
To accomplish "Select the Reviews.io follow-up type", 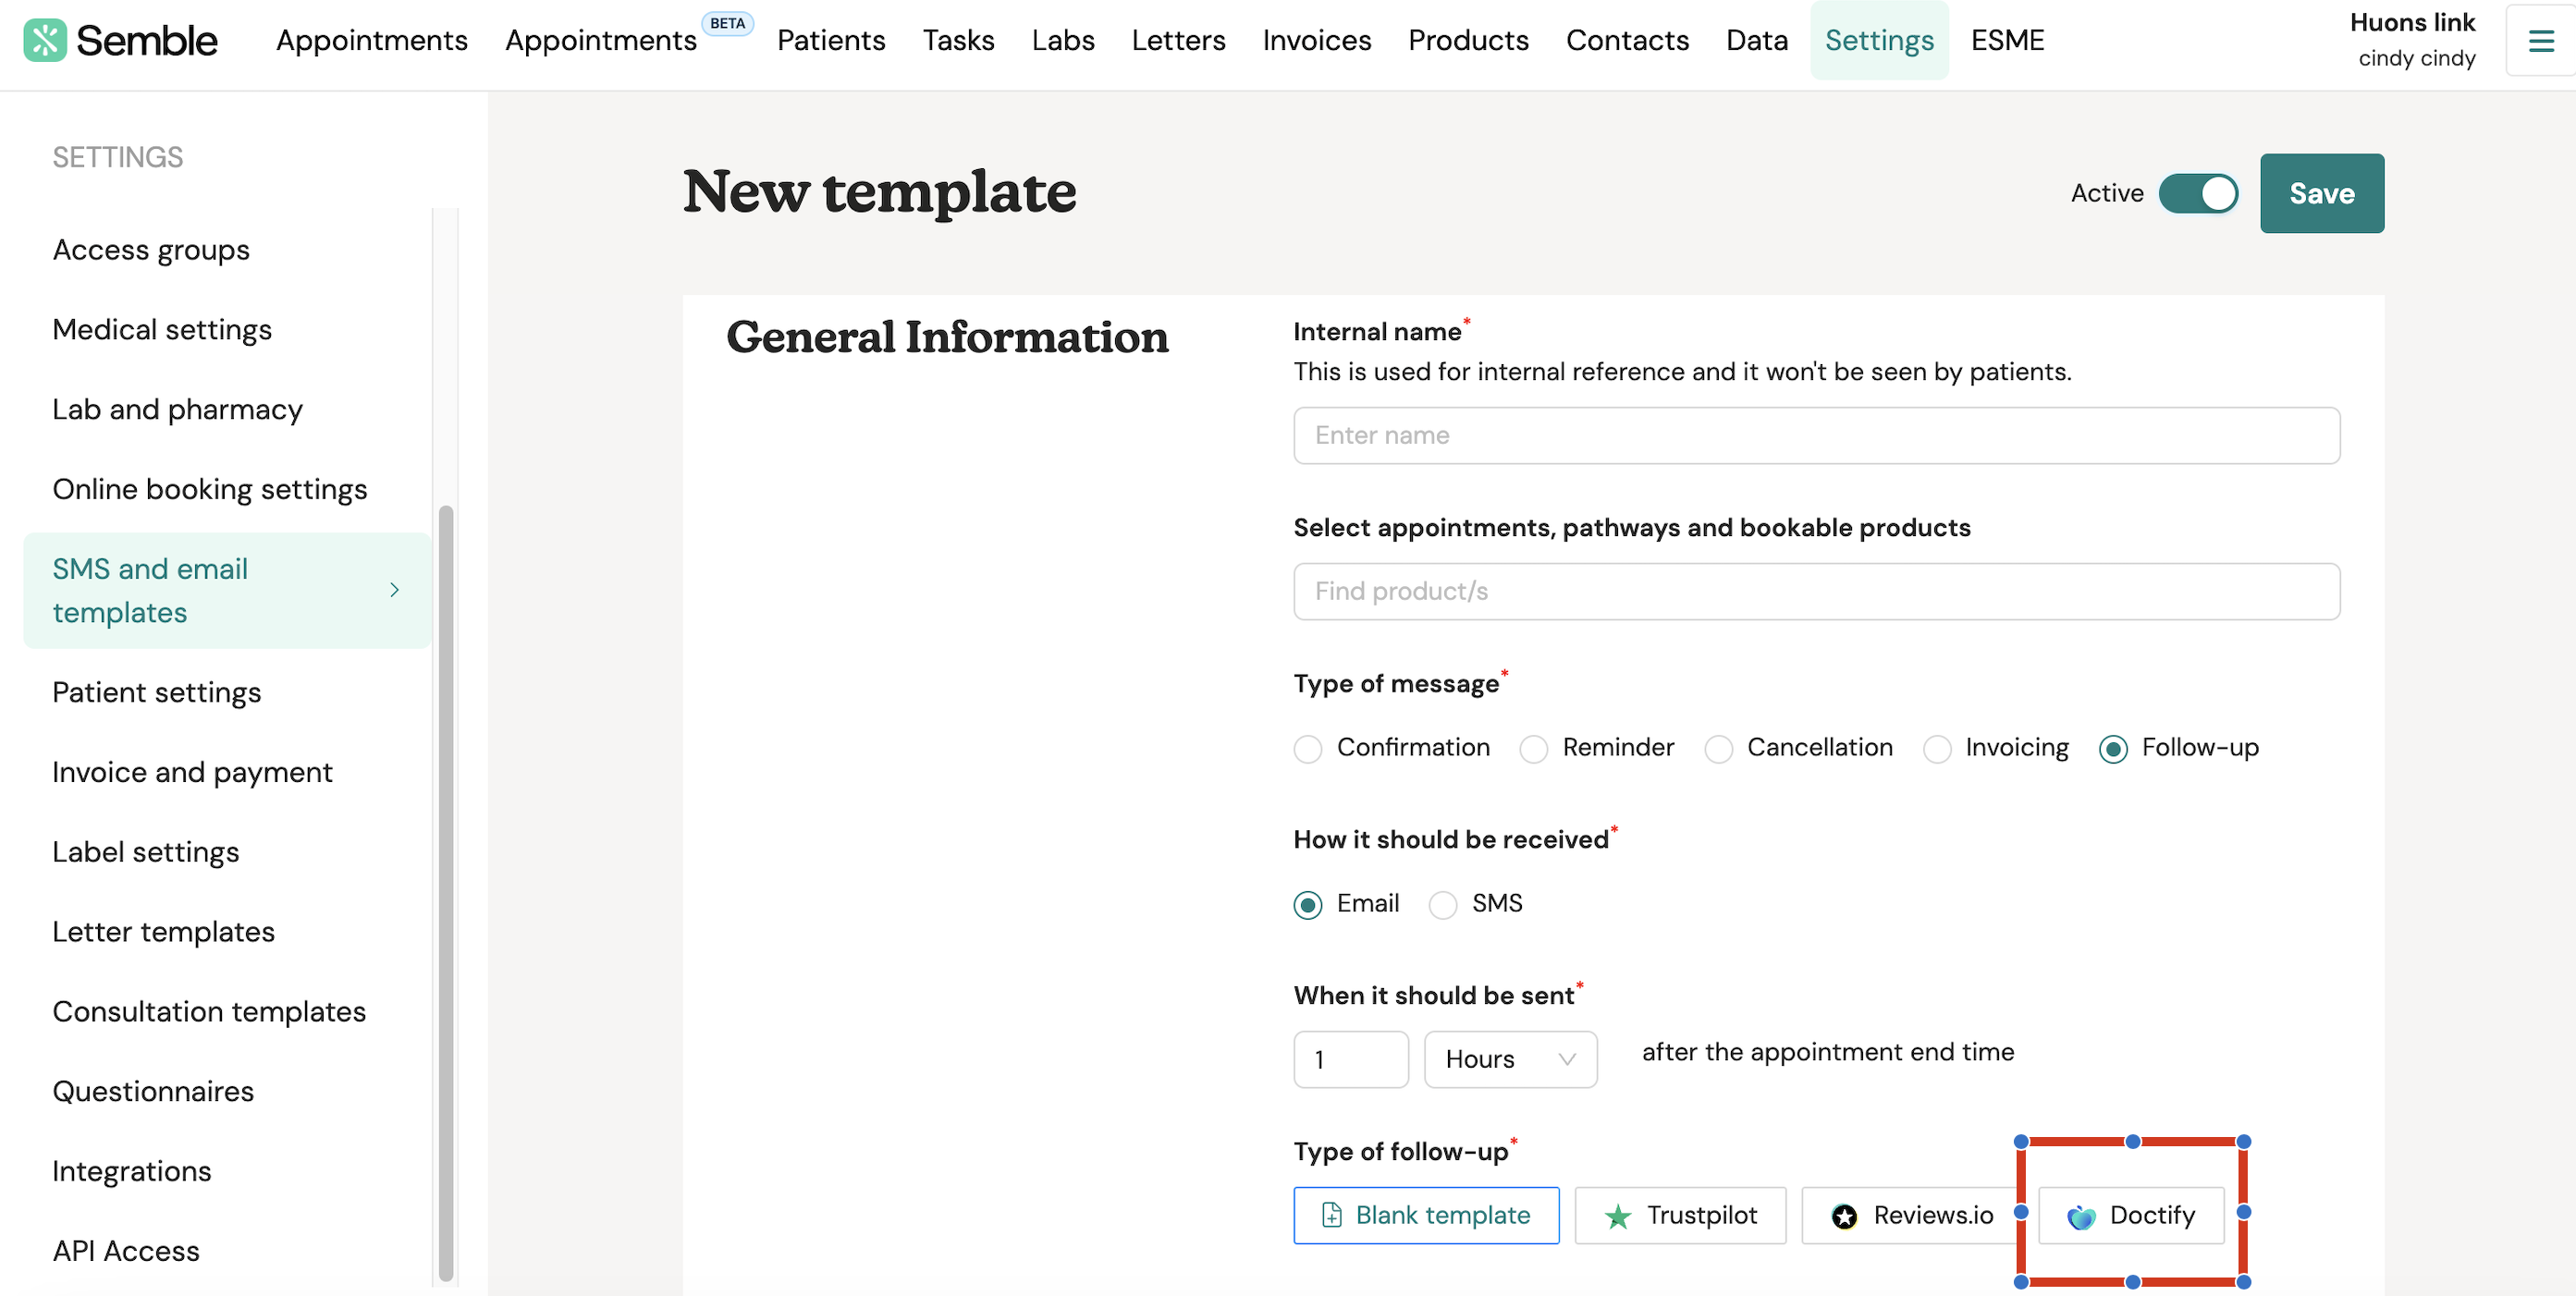I will (x=1912, y=1215).
